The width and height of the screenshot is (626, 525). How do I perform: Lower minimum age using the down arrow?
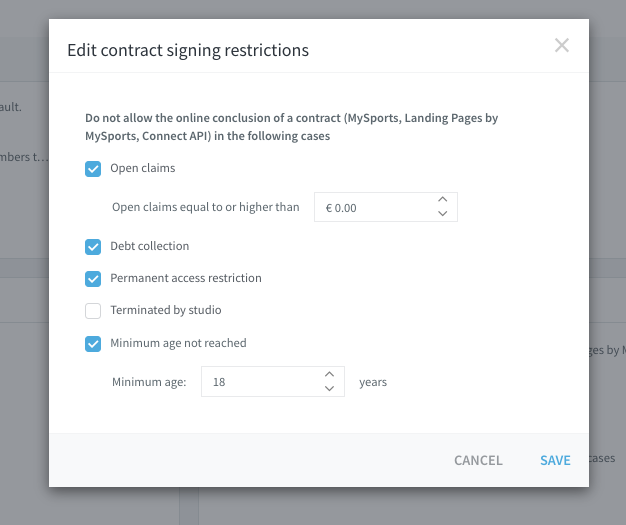pos(329,388)
